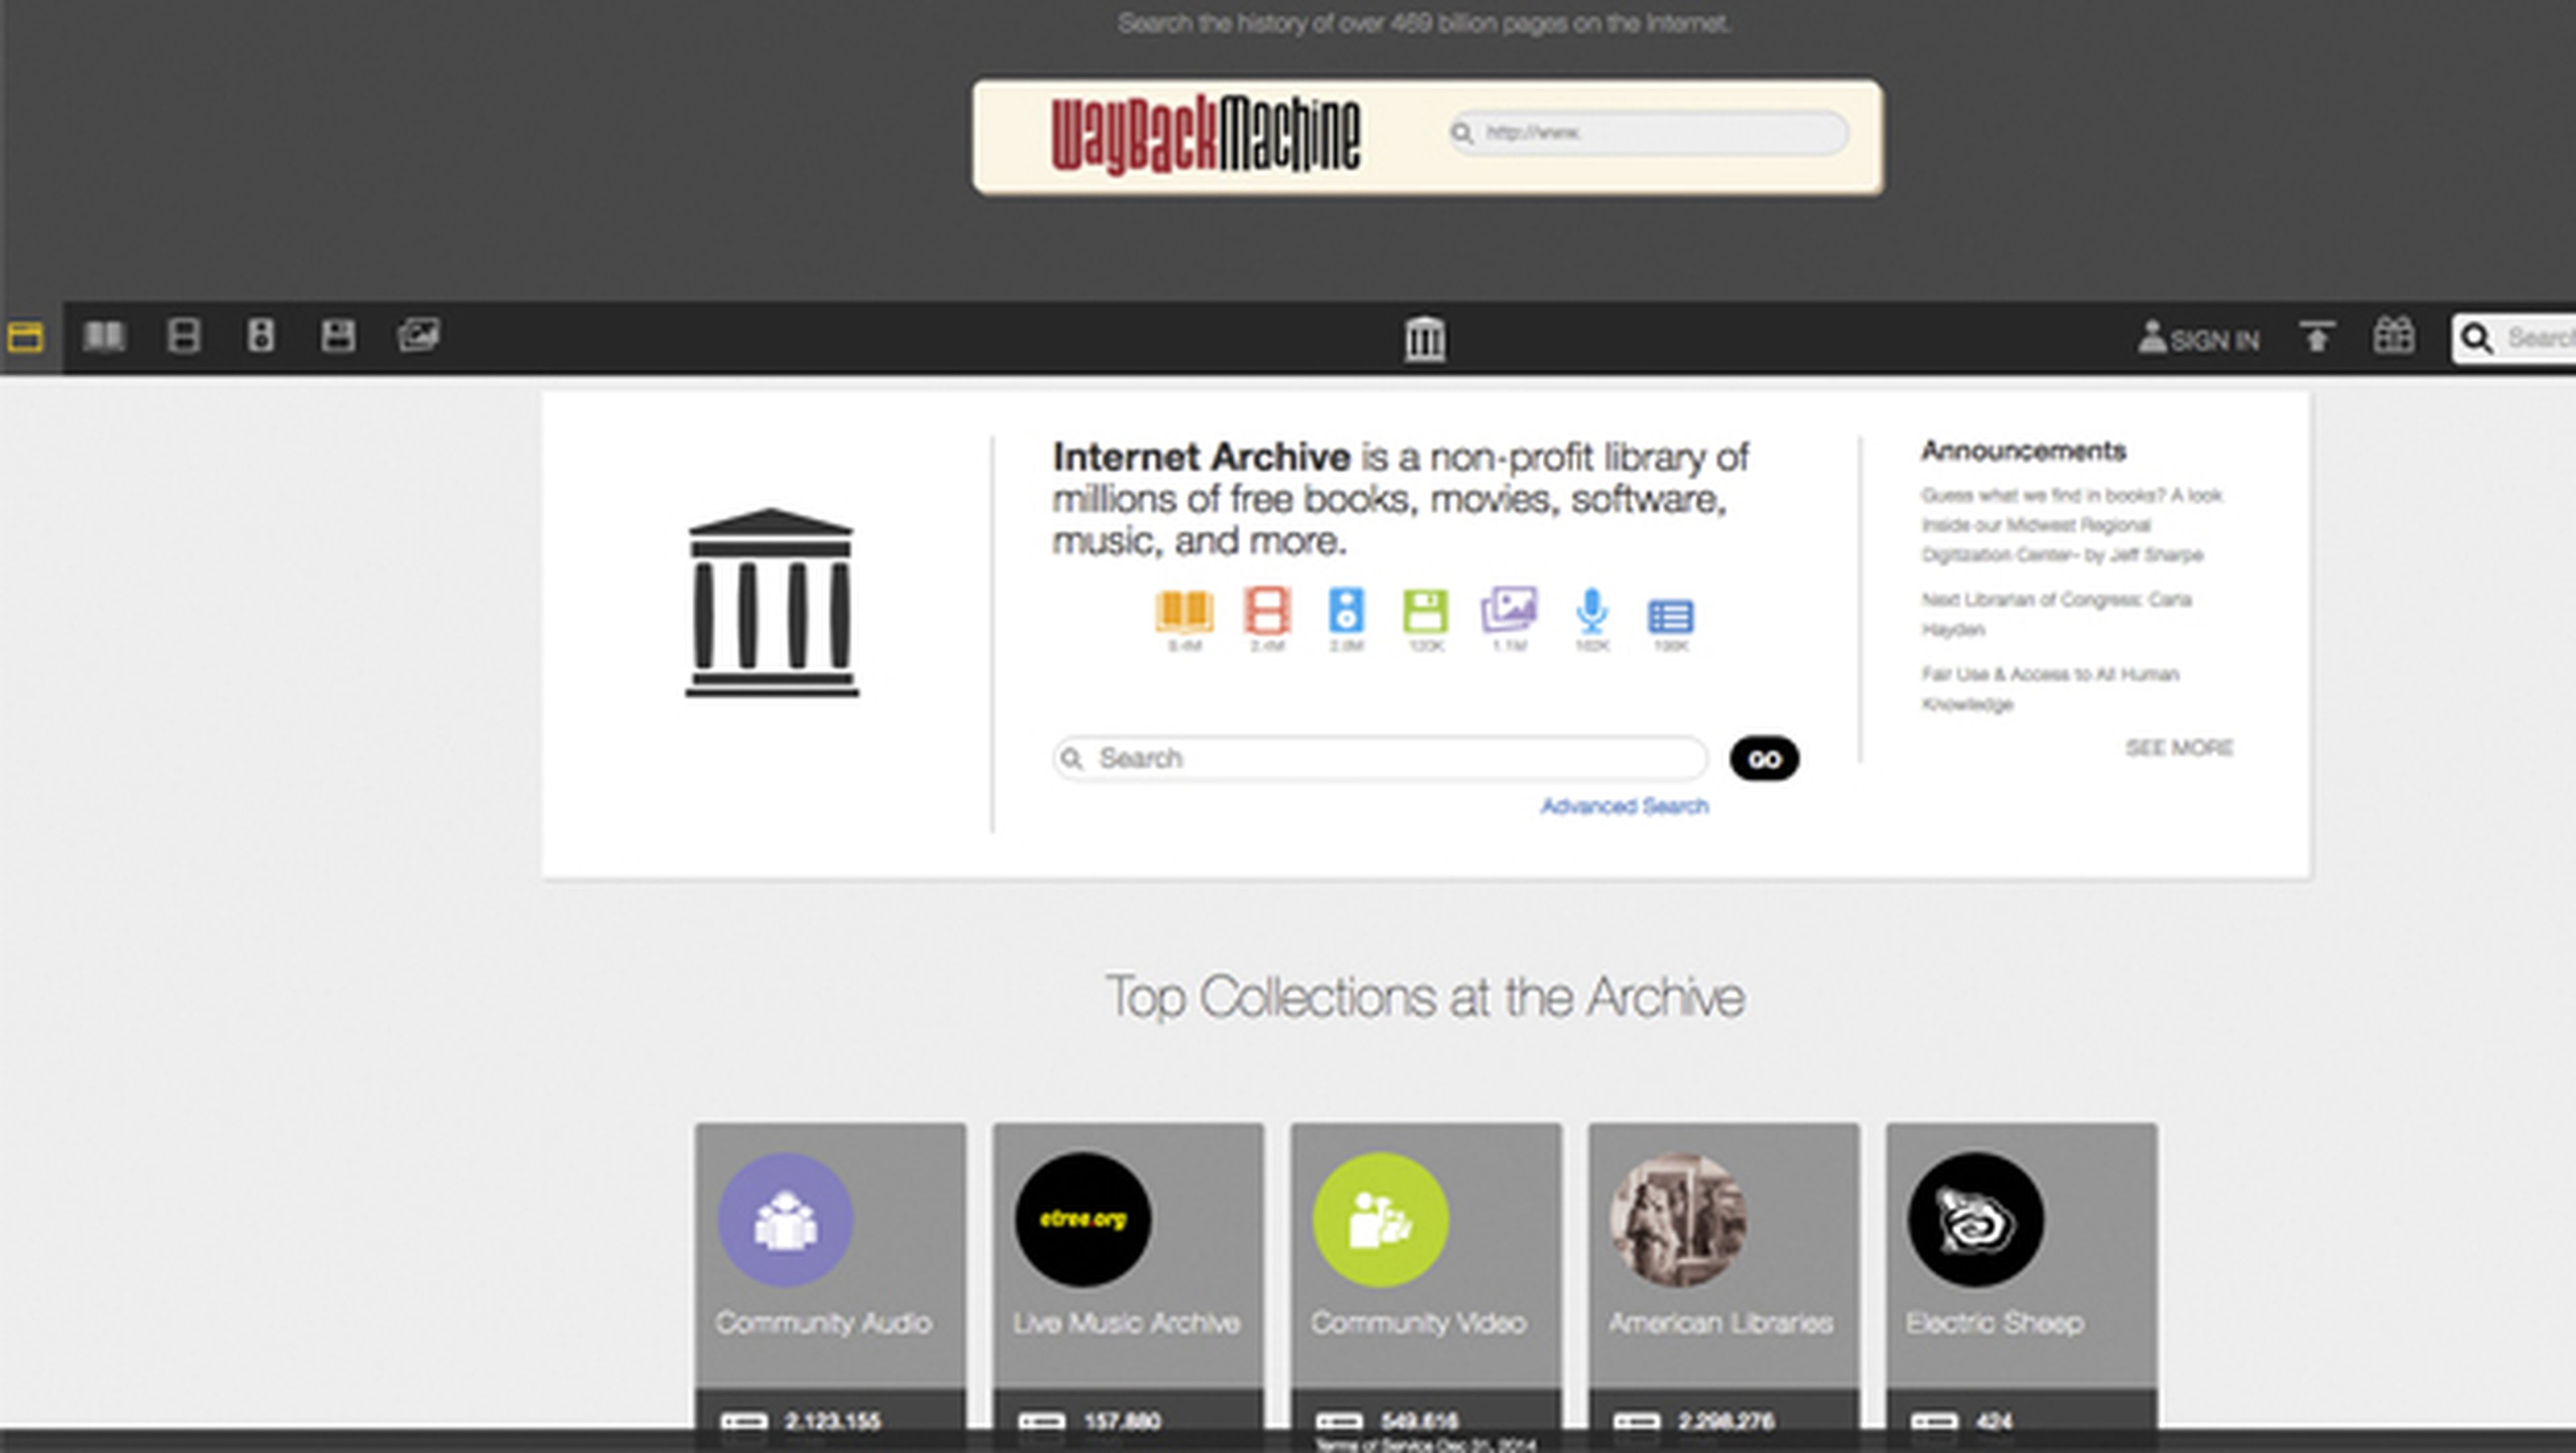2576x1453 pixels.
Task: Open the Electric Sheep collection tile
Action: (2022, 1288)
